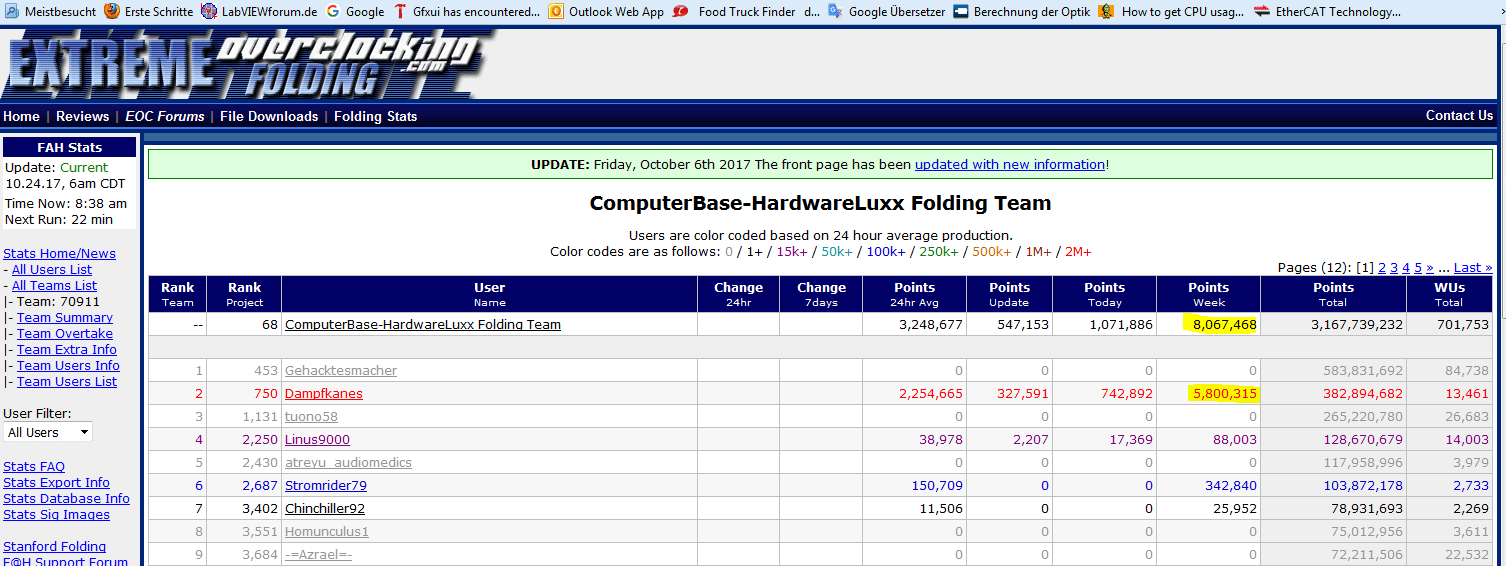Open All Teams List link
The image size is (1506, 566).
coord(54,285)
